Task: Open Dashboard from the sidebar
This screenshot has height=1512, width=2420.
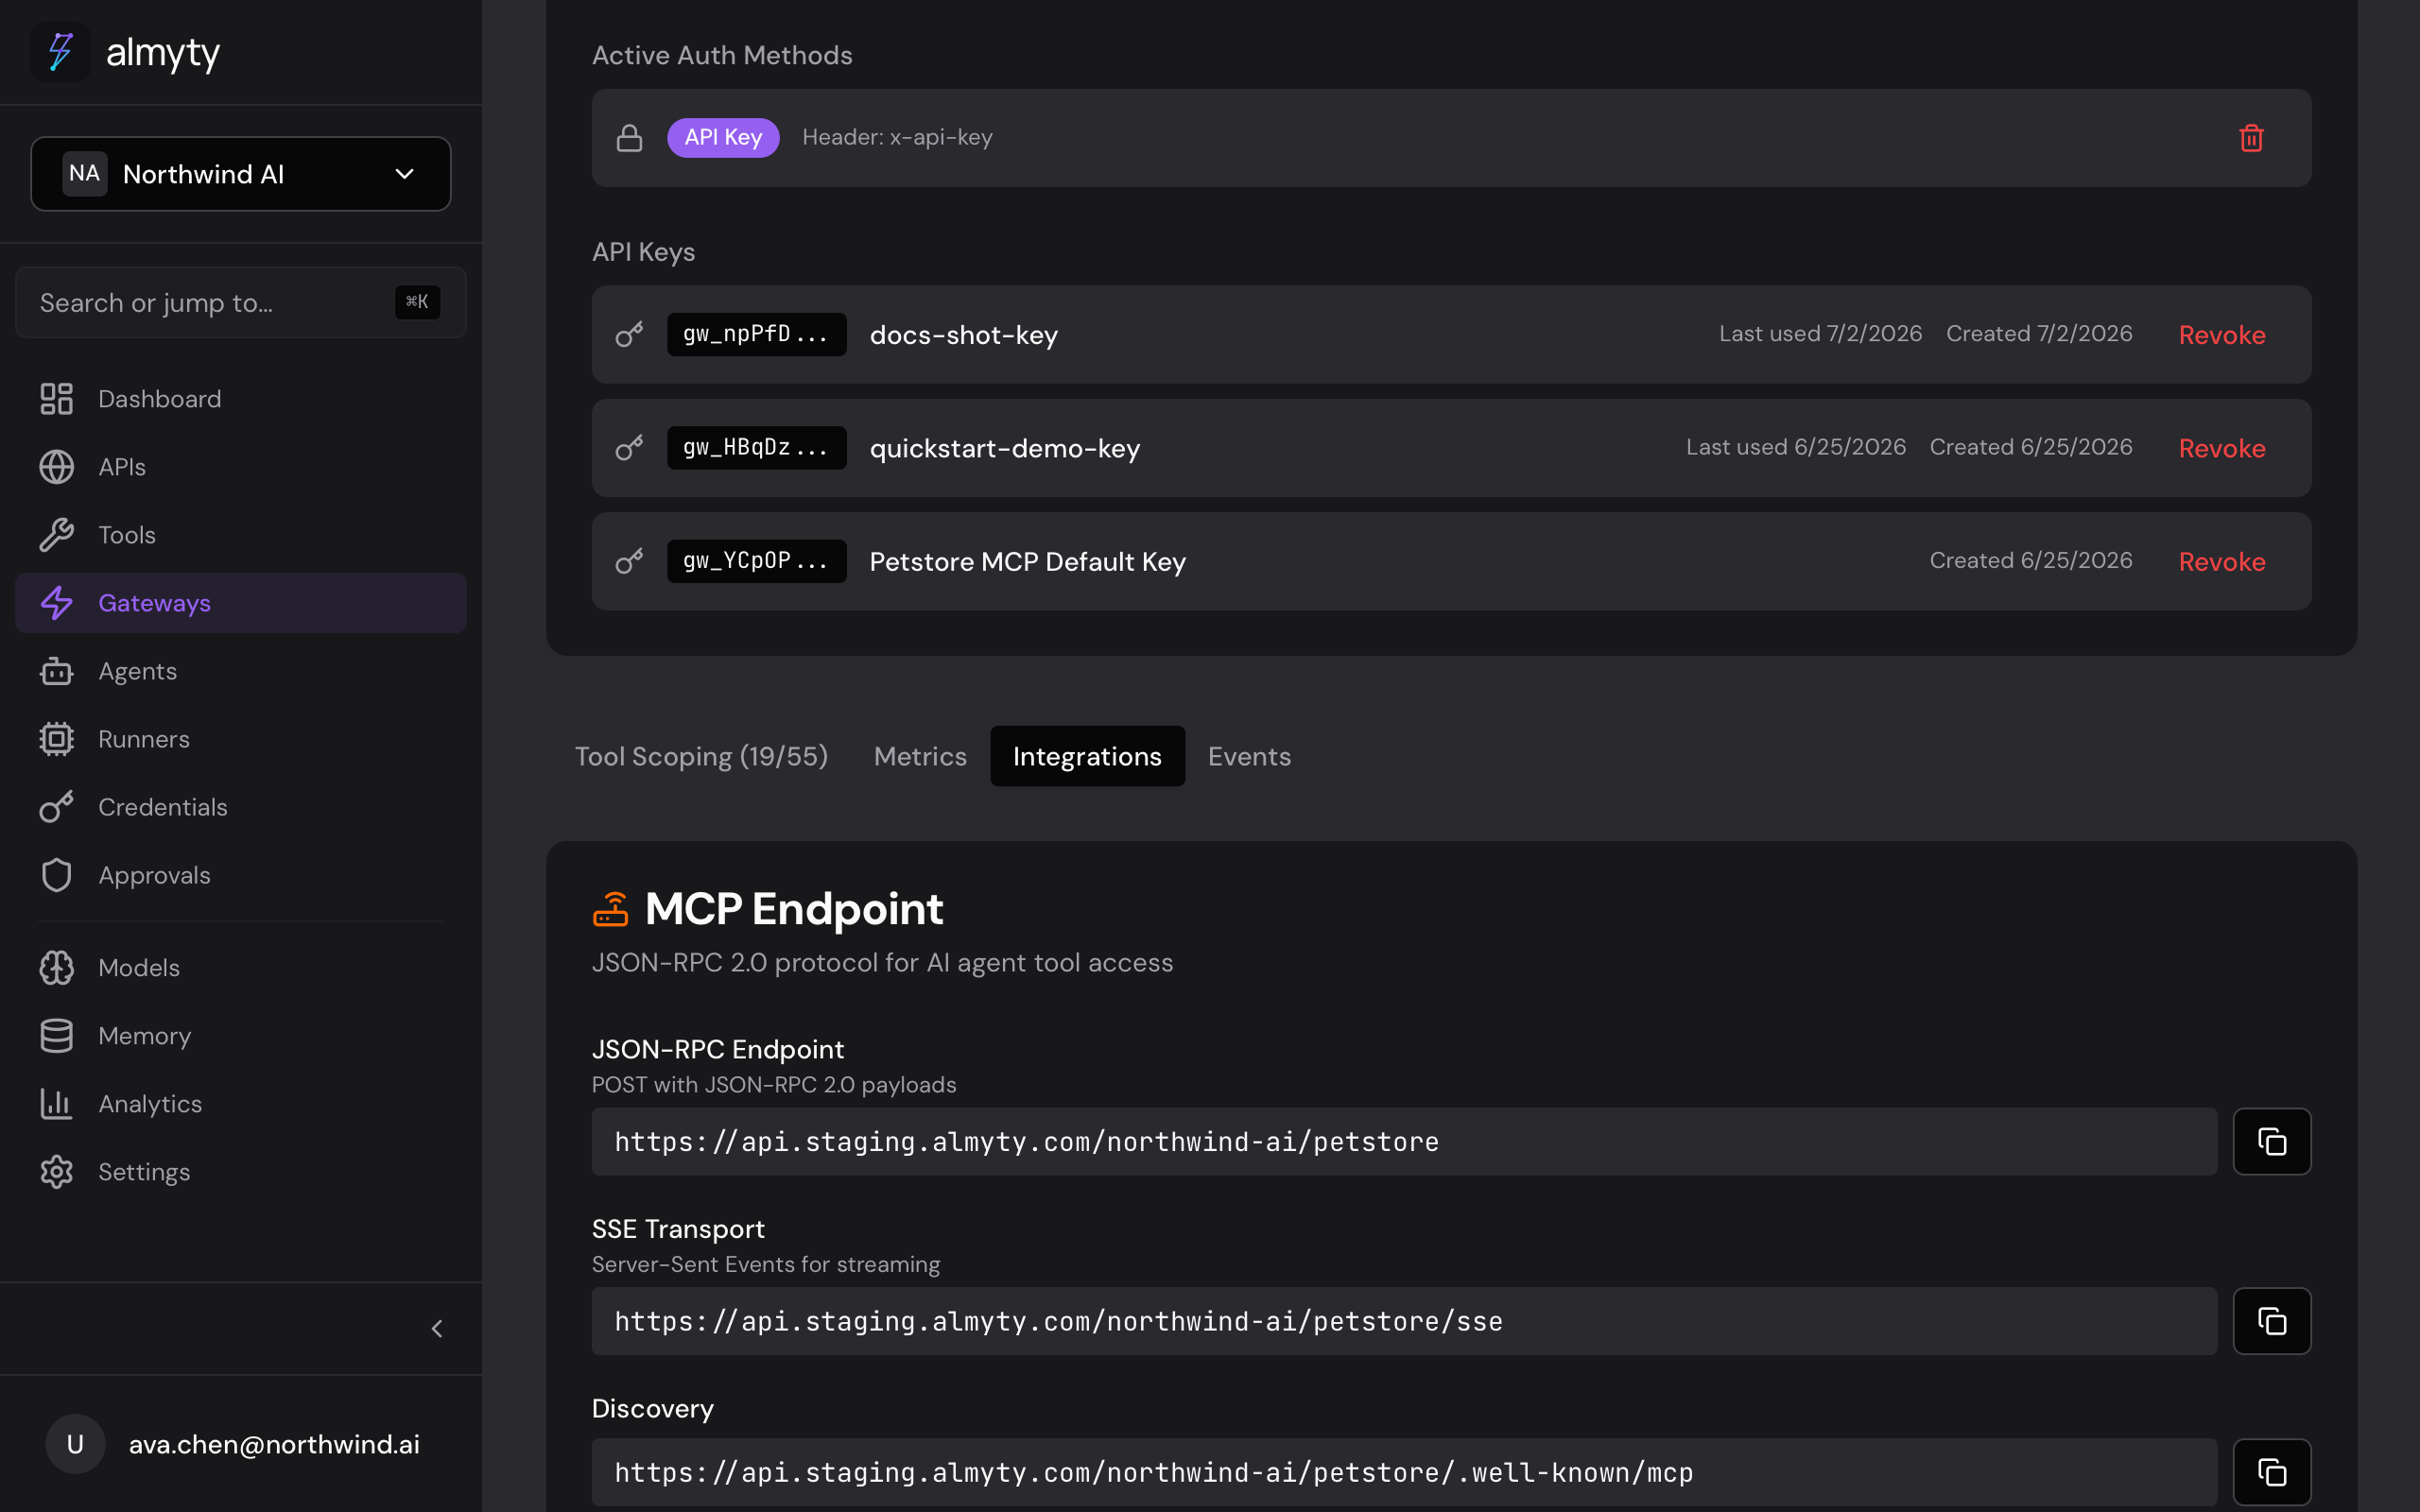Action: click(x=241, y=399)
